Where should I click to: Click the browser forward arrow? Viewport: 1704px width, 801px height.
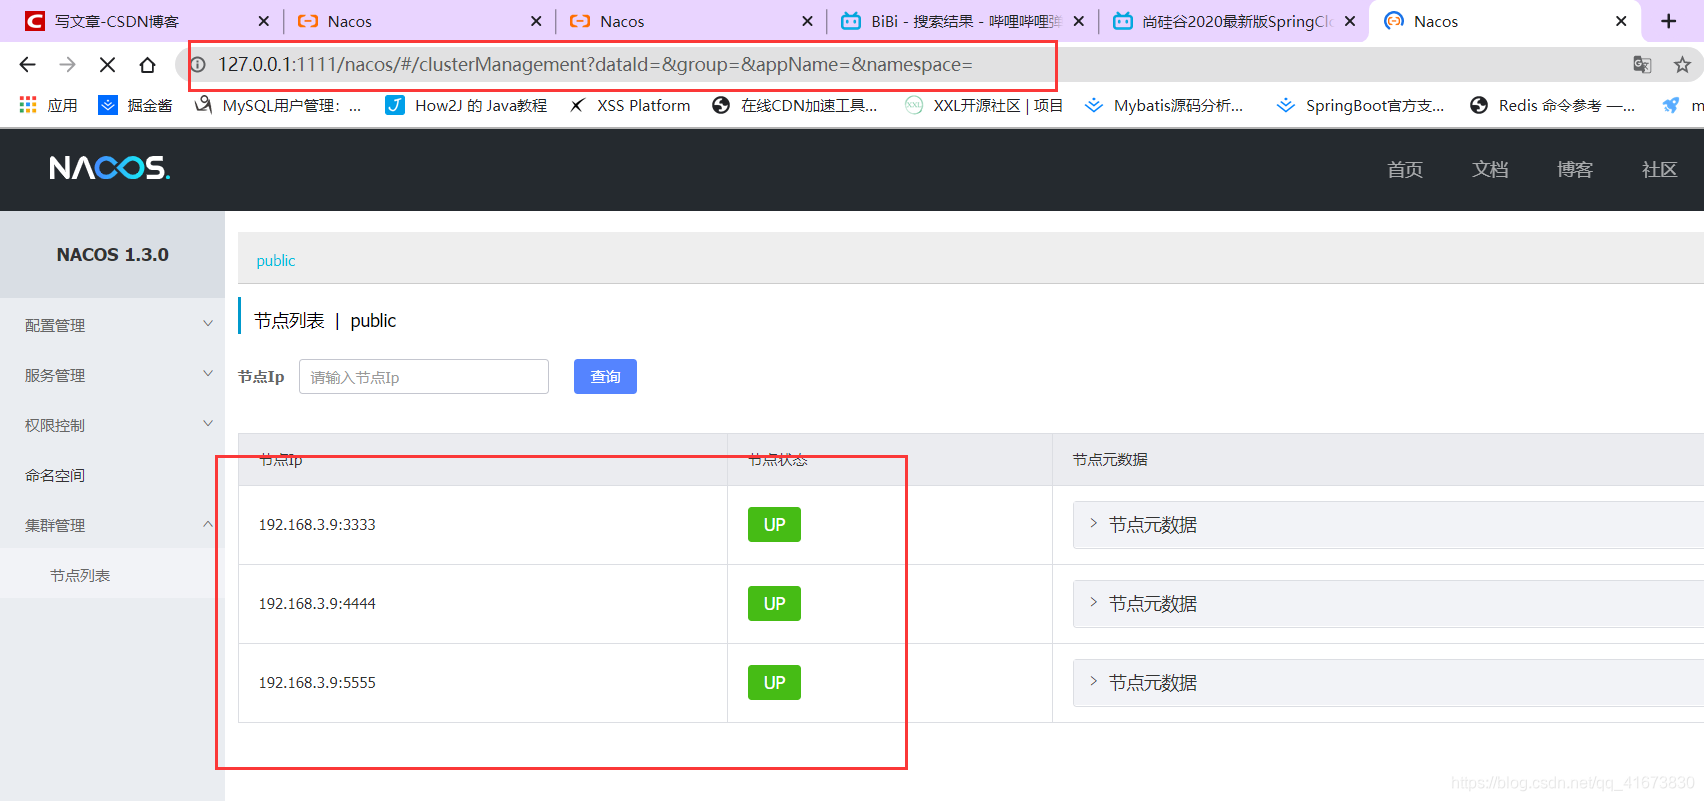click(67, 65)
